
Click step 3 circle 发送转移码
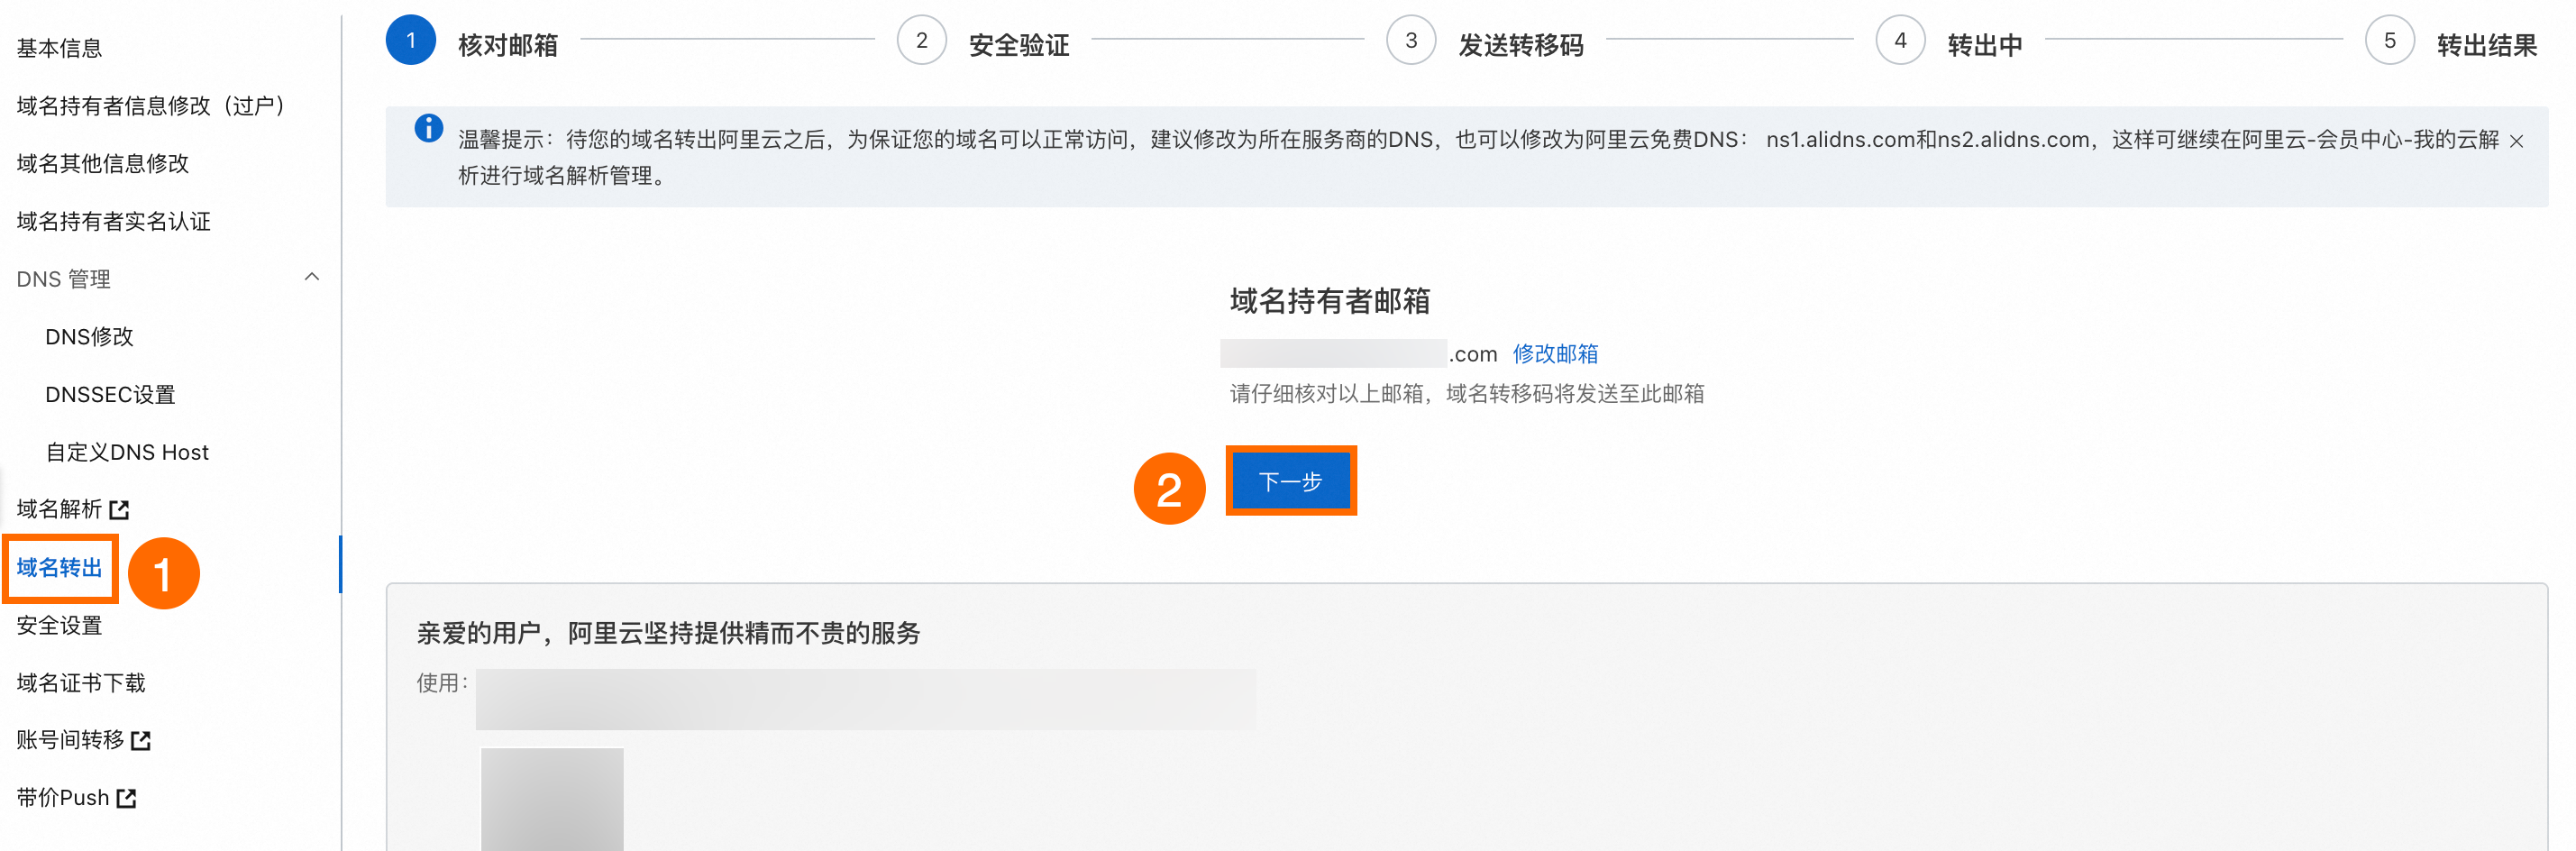1410,41
